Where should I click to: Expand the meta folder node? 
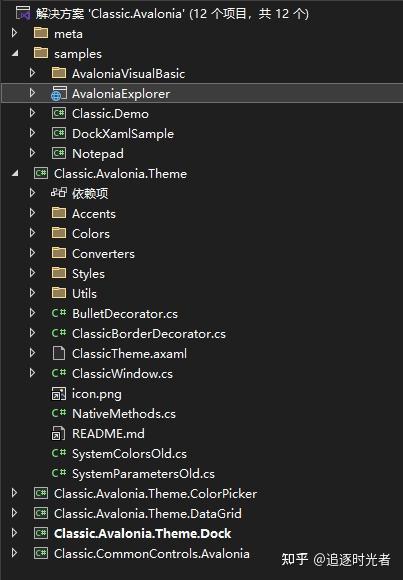tap(14, 33)
